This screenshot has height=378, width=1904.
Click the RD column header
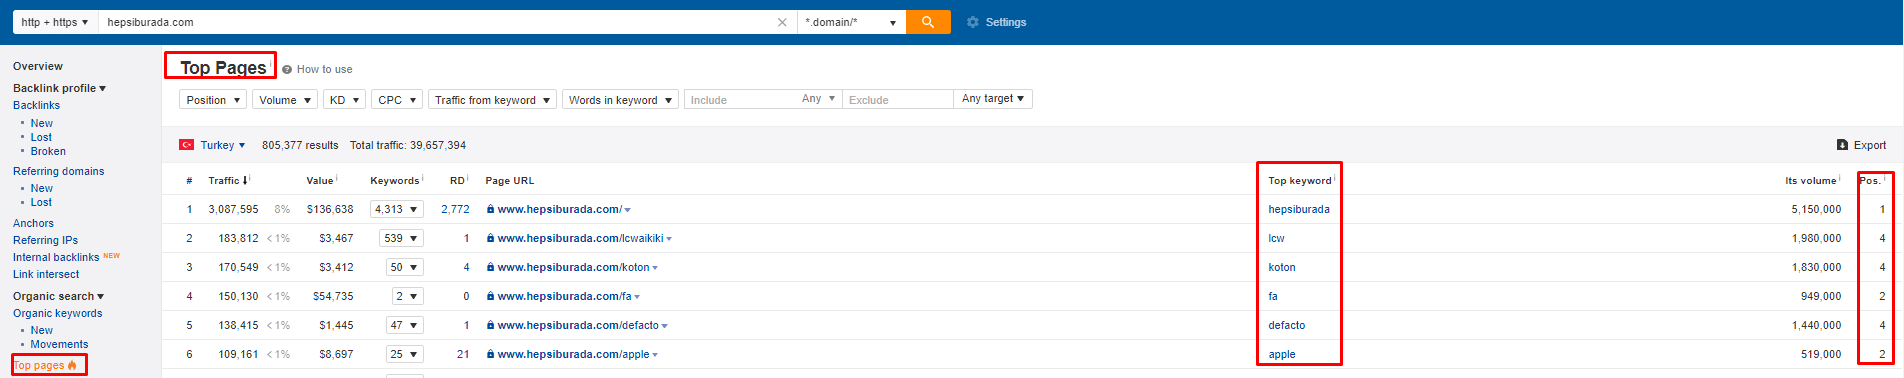pyautogui.click(x=457, y=181)
